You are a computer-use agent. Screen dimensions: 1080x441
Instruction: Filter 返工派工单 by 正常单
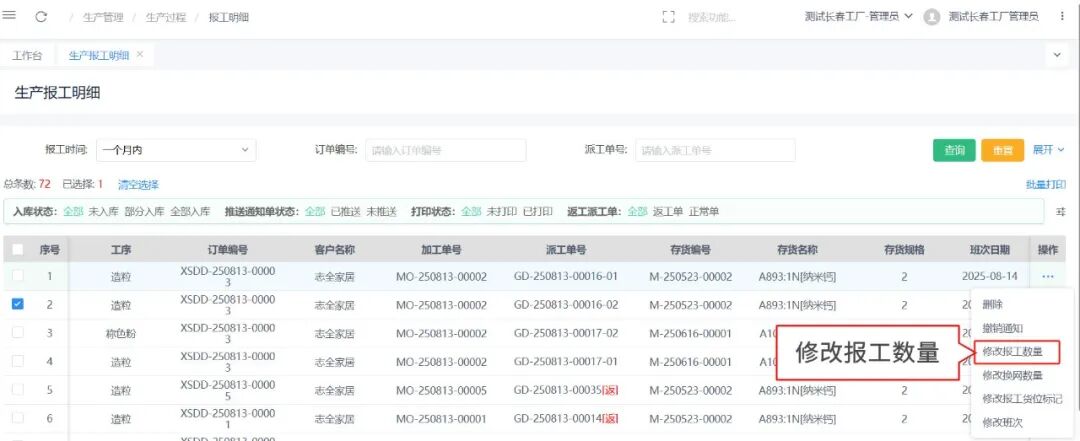coord(704,212)
